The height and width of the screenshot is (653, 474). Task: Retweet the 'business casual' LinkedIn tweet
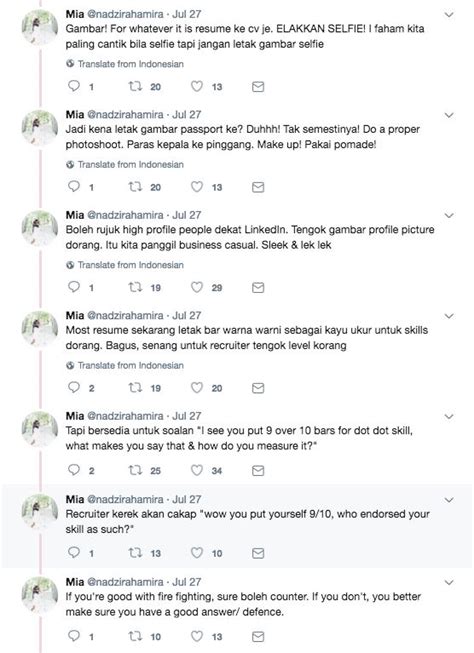135,287
